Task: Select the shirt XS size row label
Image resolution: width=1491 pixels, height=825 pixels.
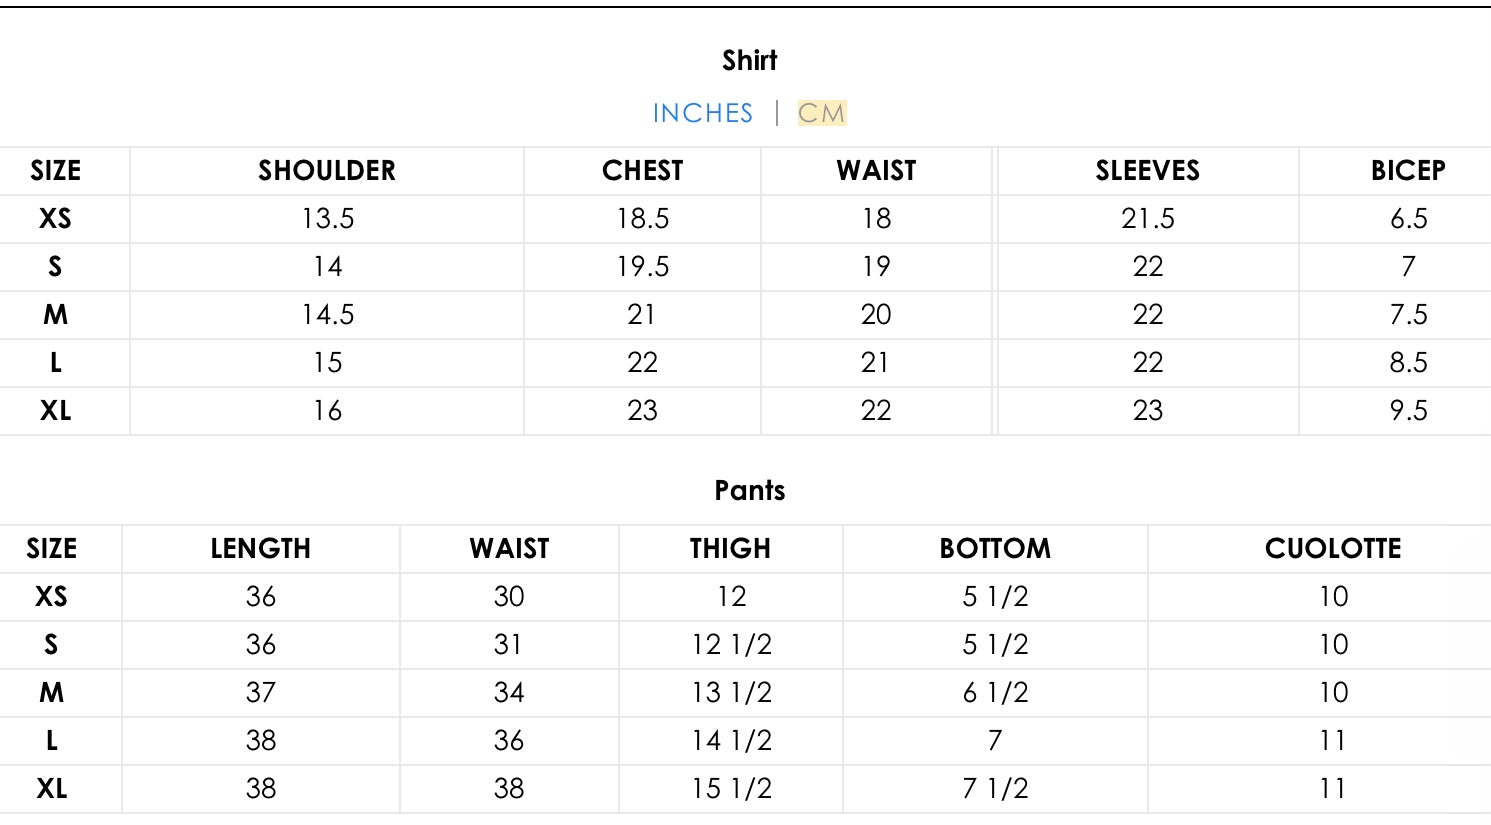Action: coord(55,219)
